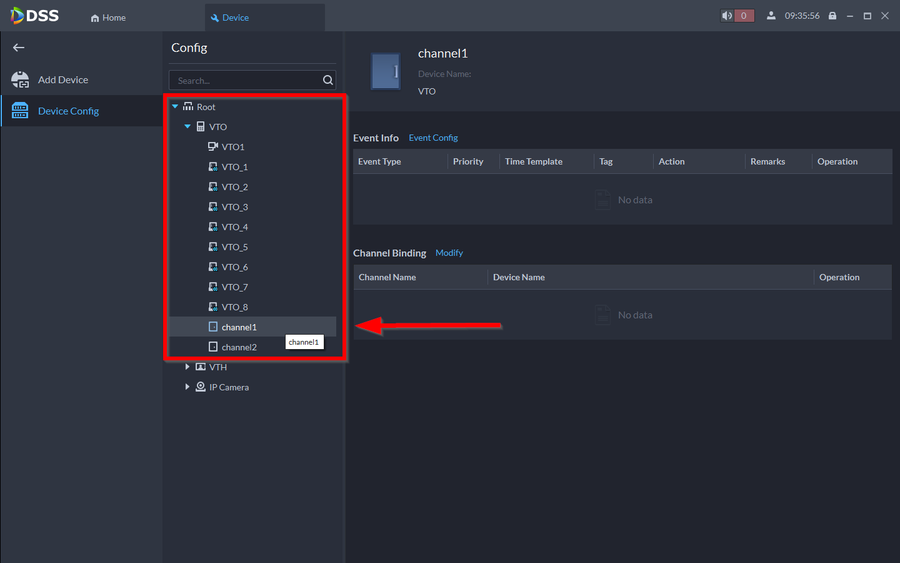Switch to the Home tab
The width and height of the screenshot is (900, 563).
(108, 18)
